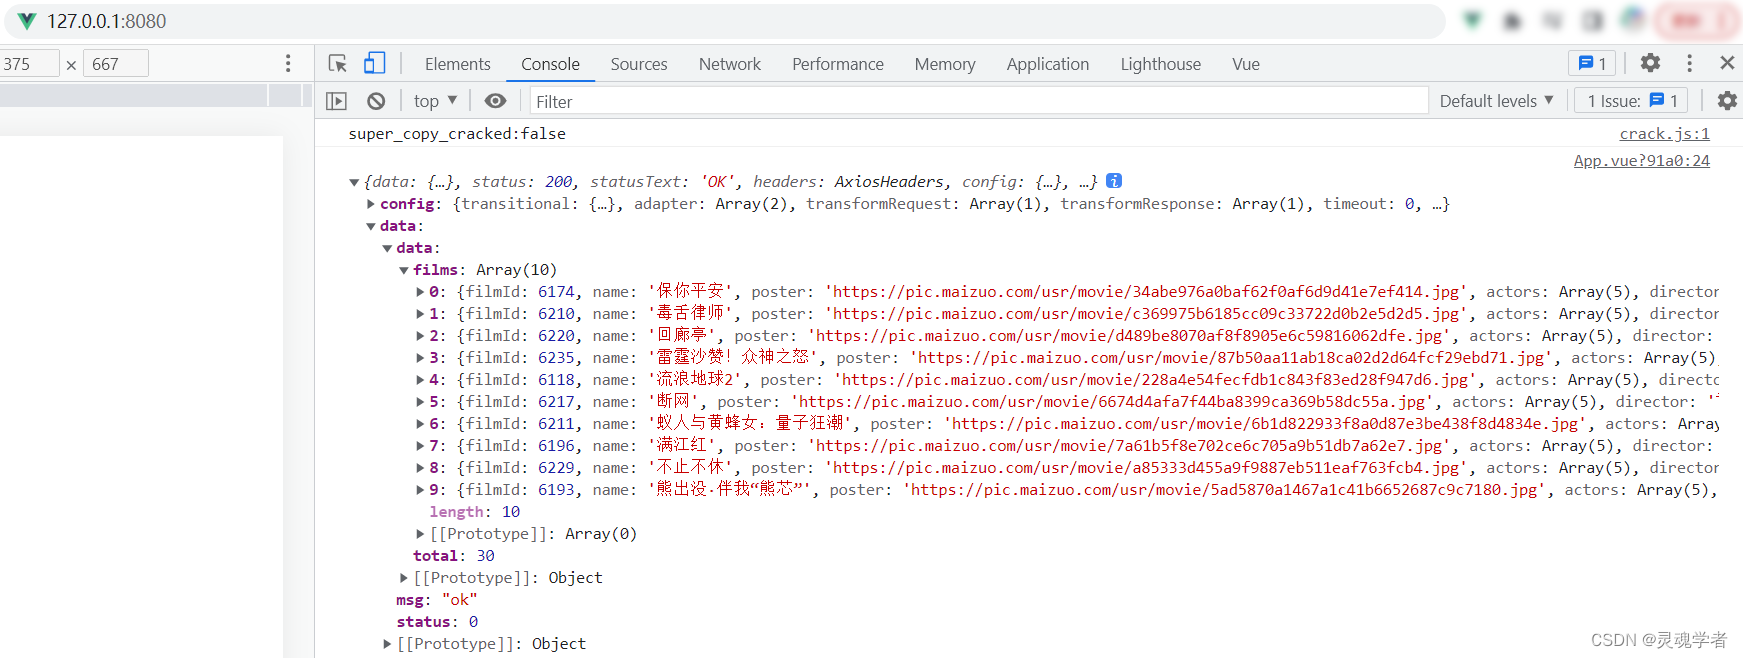The height and width of the screenshot is (658, 1743).
Task: Collapse the outer data property
Action: 371,226
